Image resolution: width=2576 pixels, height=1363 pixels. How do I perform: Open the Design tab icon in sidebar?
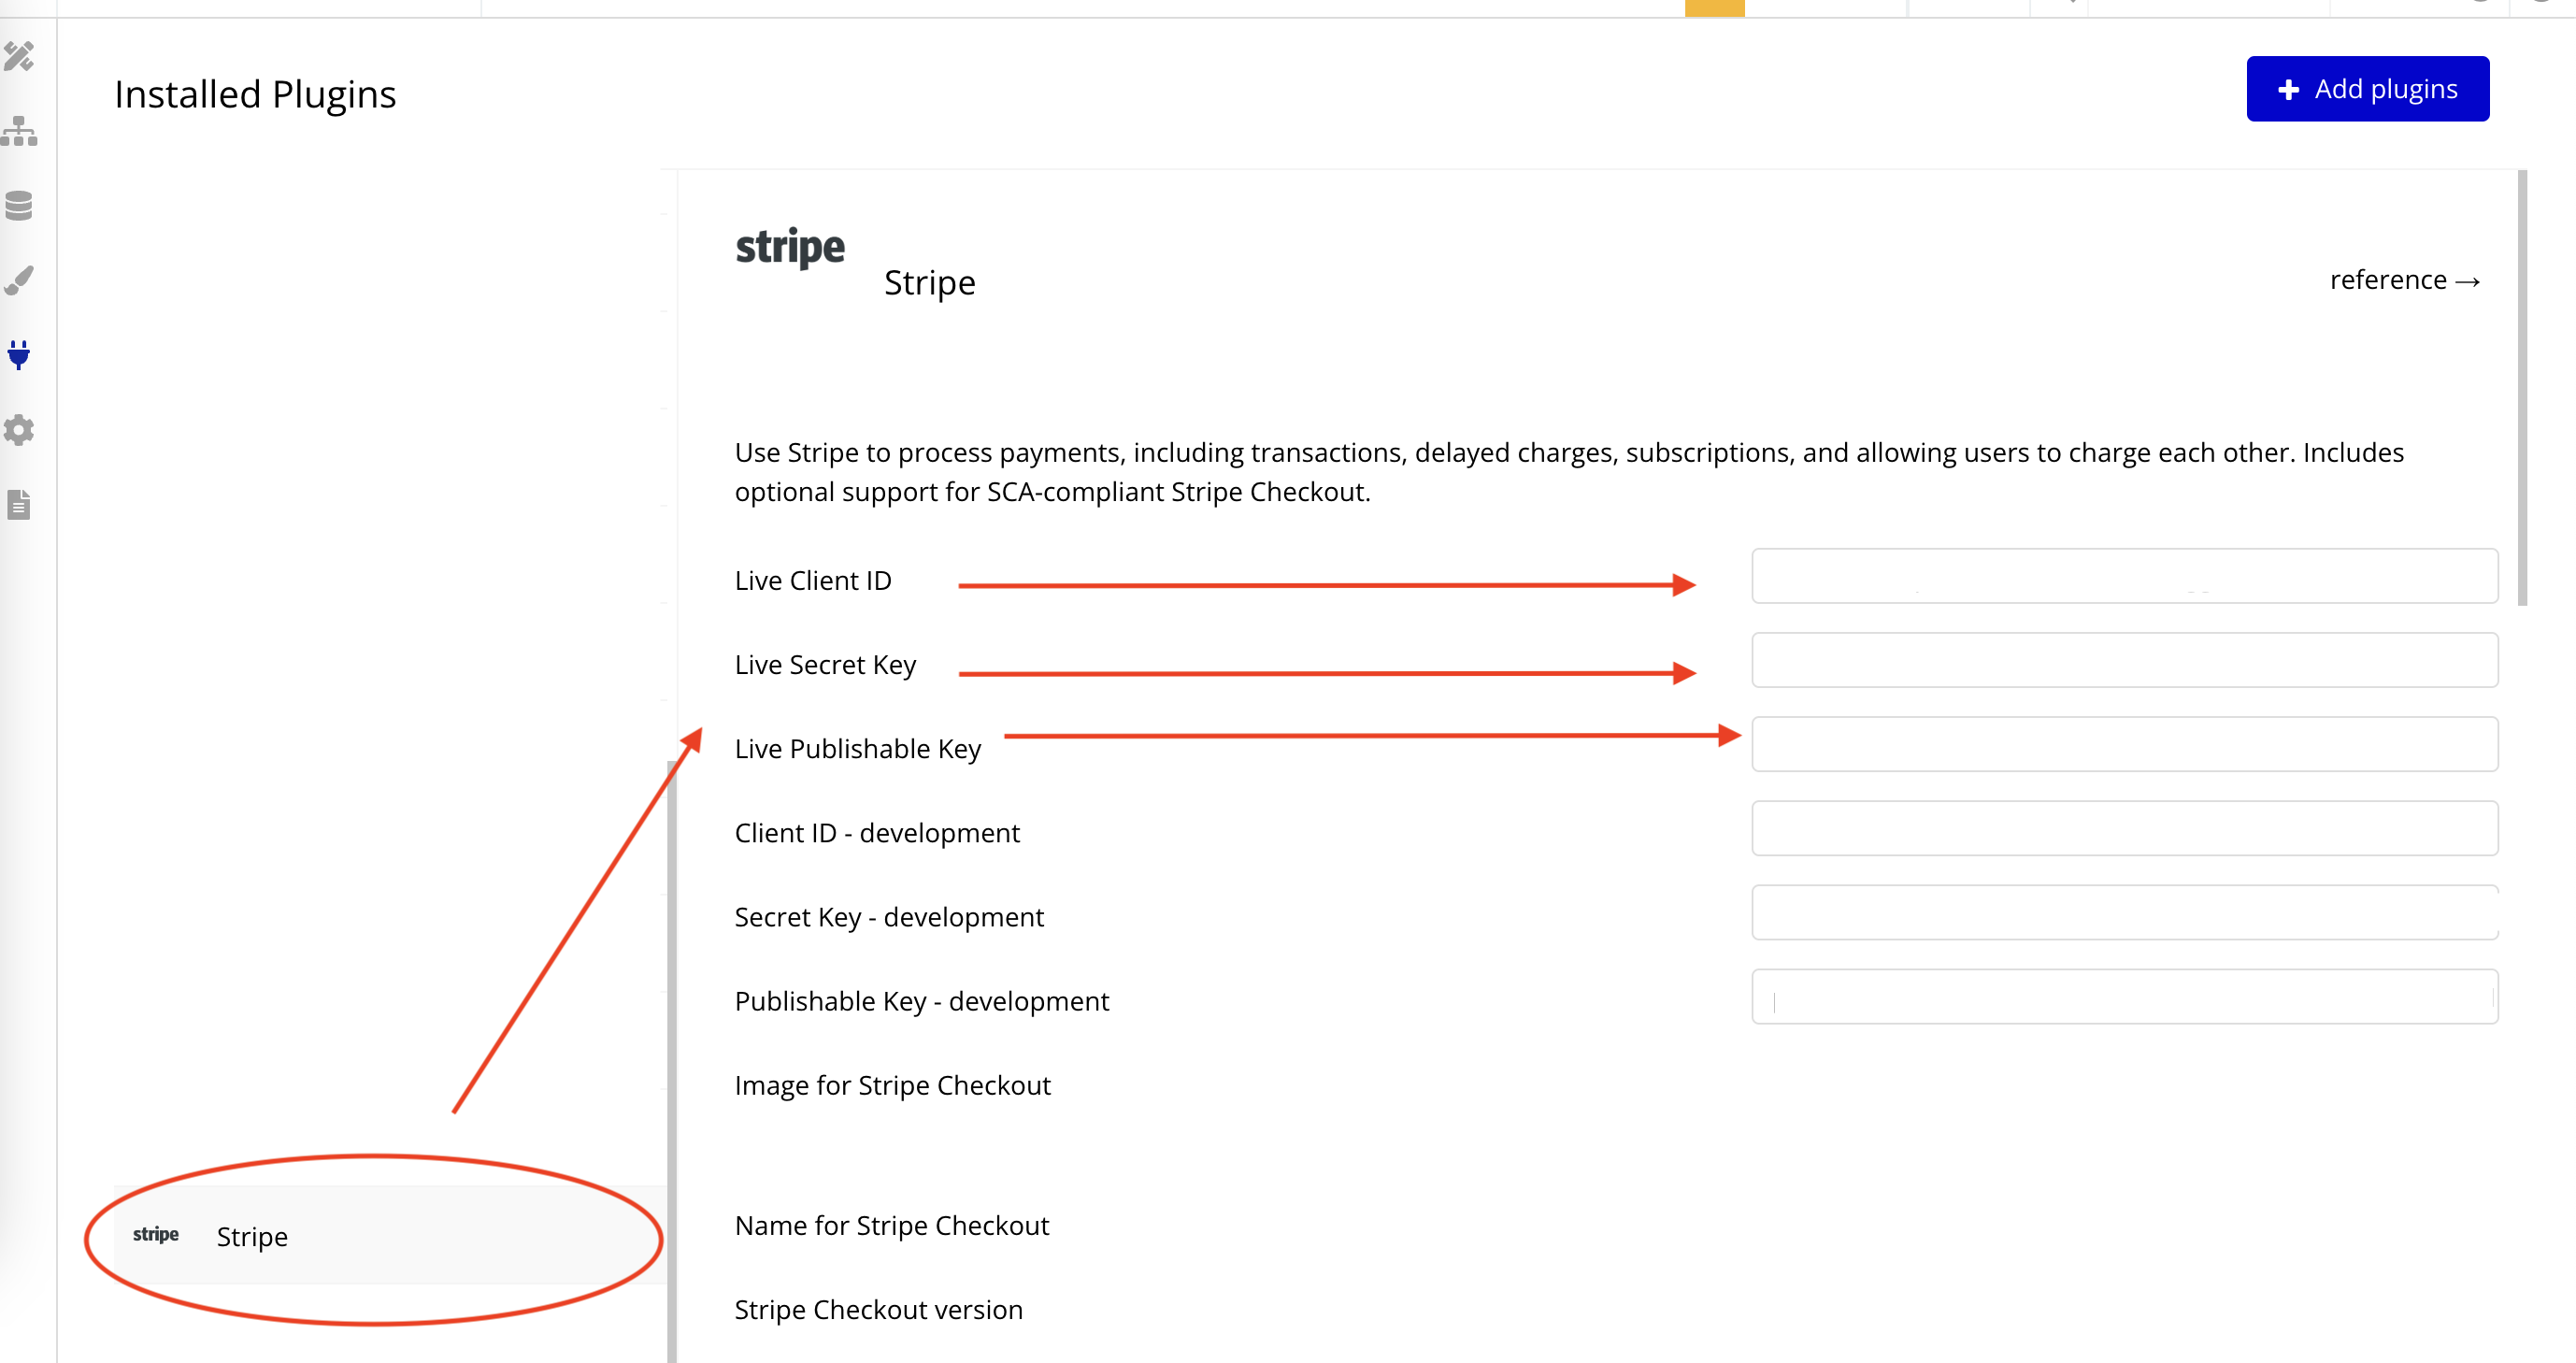coord(19,56)
